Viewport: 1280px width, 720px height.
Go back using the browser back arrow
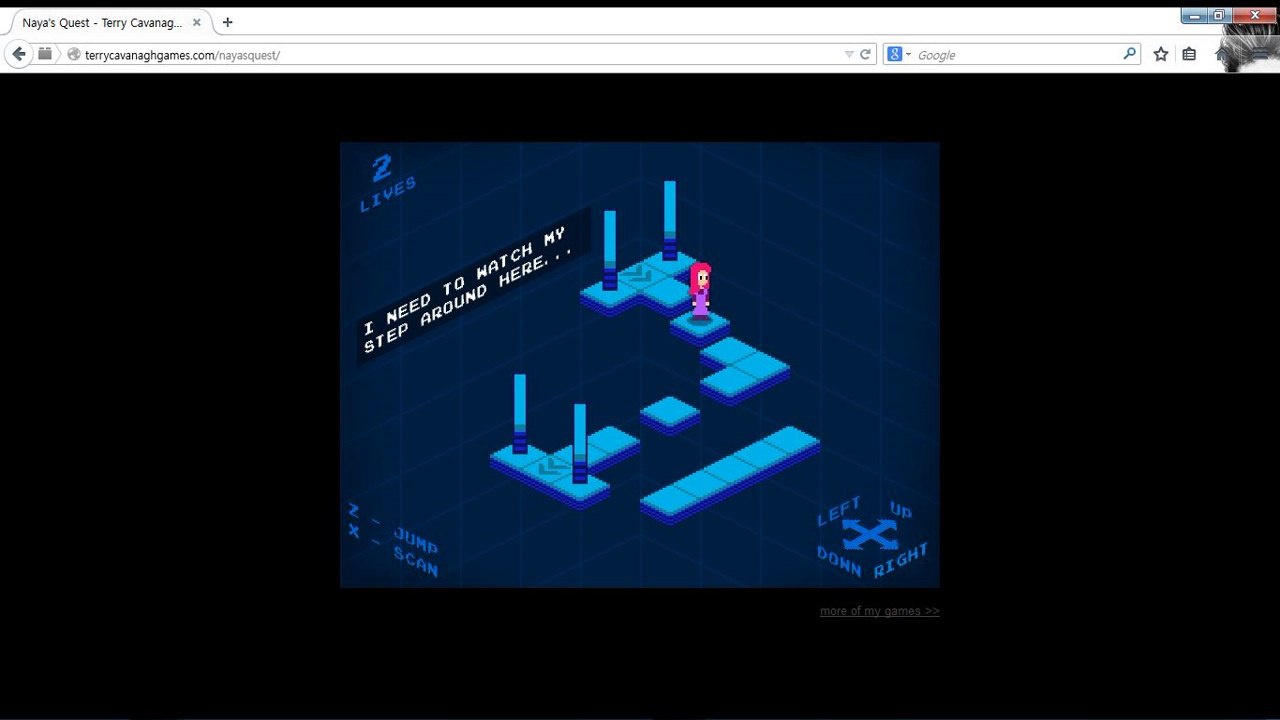(18, 54)
